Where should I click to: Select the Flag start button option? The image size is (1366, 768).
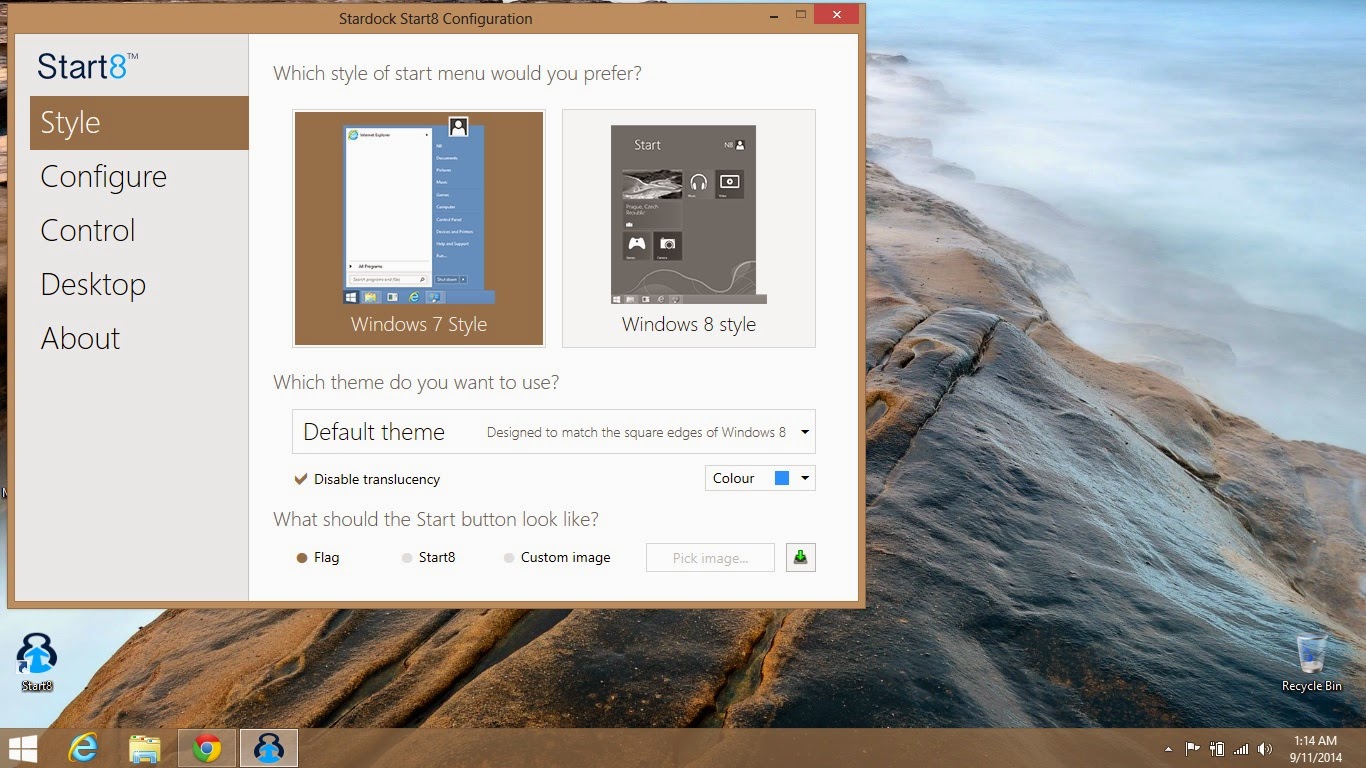click(x=318, y=557)
